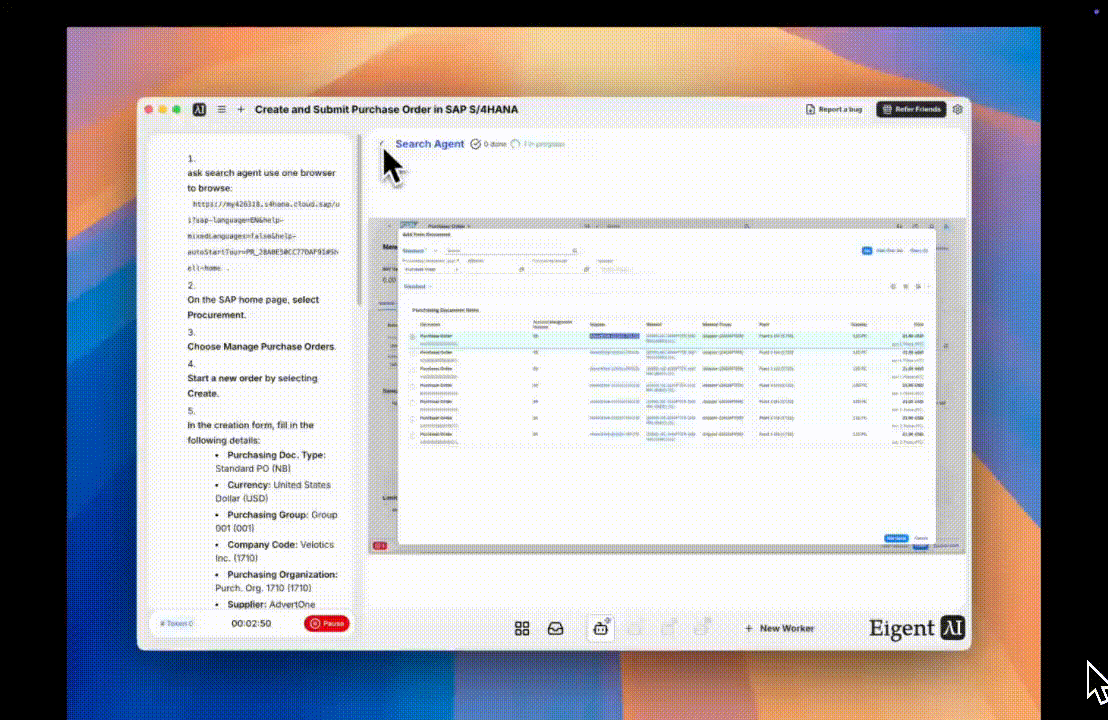Open the hamburger menu in title bar
Viewport: 1108px width, 720px height.
pyautogui.click(x=221, y=110)
